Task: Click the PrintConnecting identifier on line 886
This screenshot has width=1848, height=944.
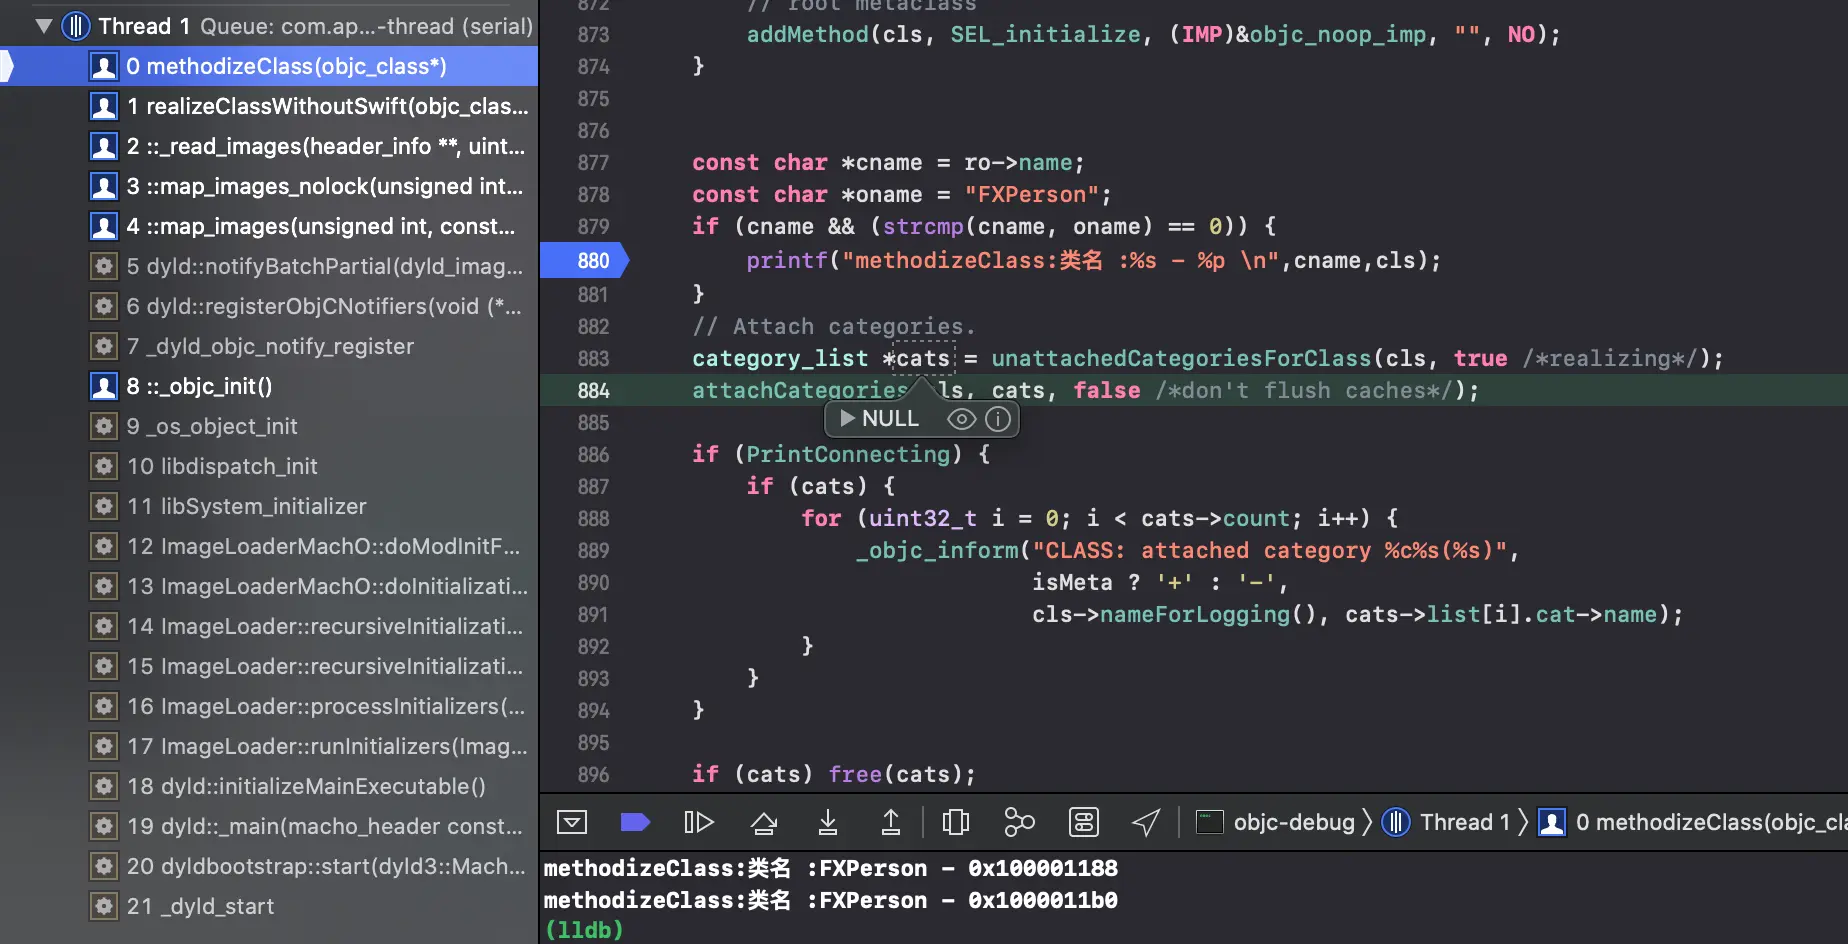Action: (x=848, y=454)
